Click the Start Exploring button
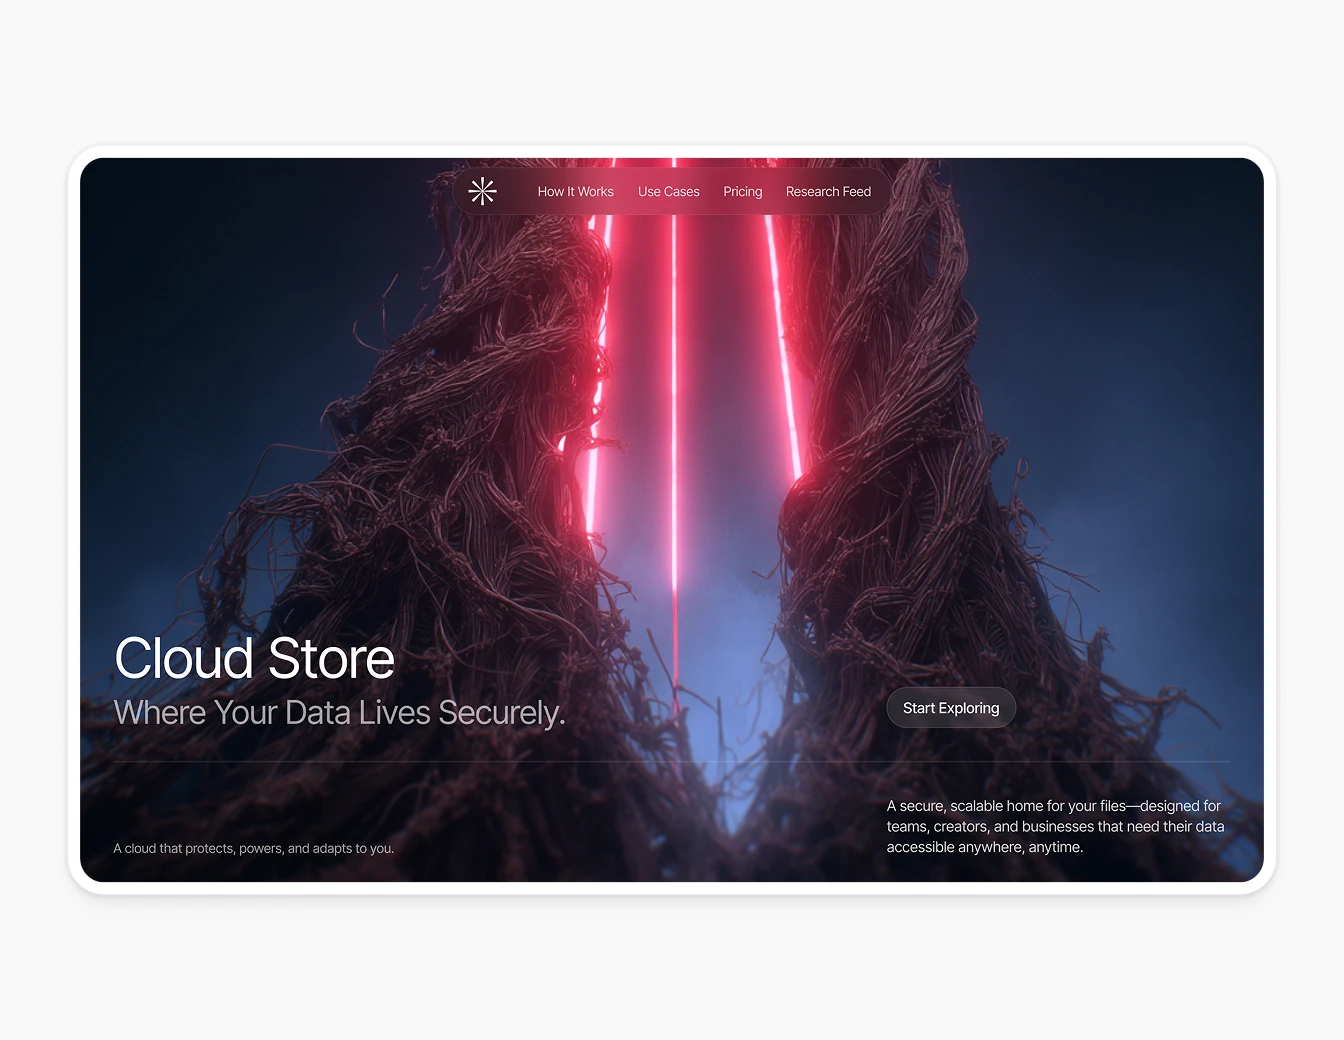Viewport: 1344px width, 1040px height. click(x=951, y=707)
